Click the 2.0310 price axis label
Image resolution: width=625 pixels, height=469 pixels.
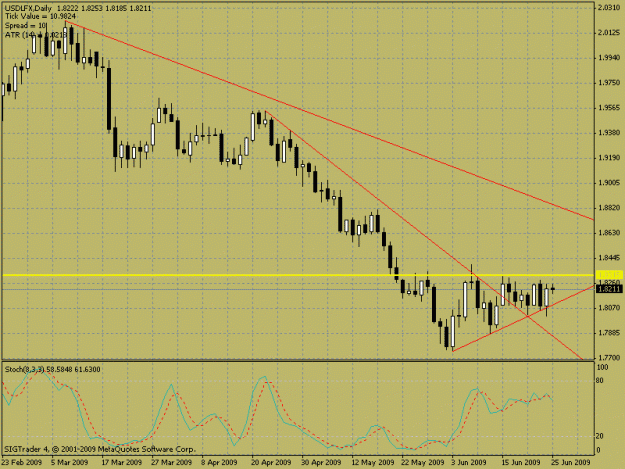609,8
